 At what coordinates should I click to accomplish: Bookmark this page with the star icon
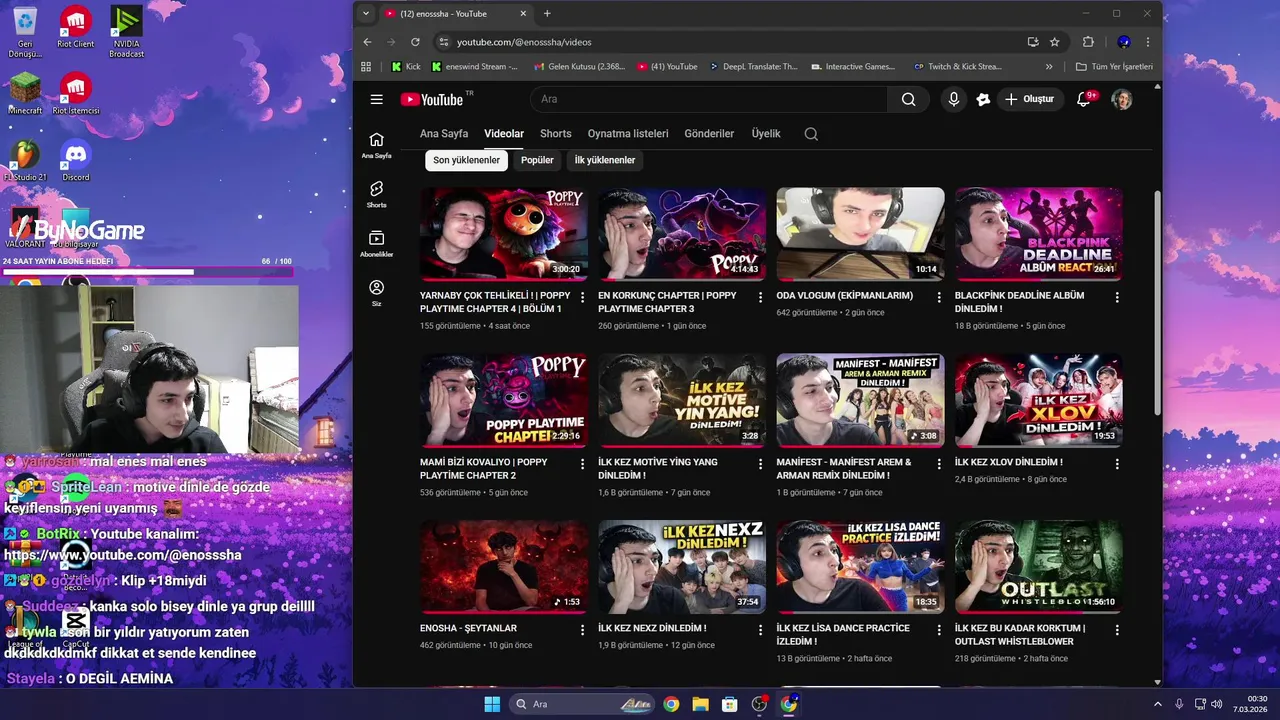(1054, 42)
